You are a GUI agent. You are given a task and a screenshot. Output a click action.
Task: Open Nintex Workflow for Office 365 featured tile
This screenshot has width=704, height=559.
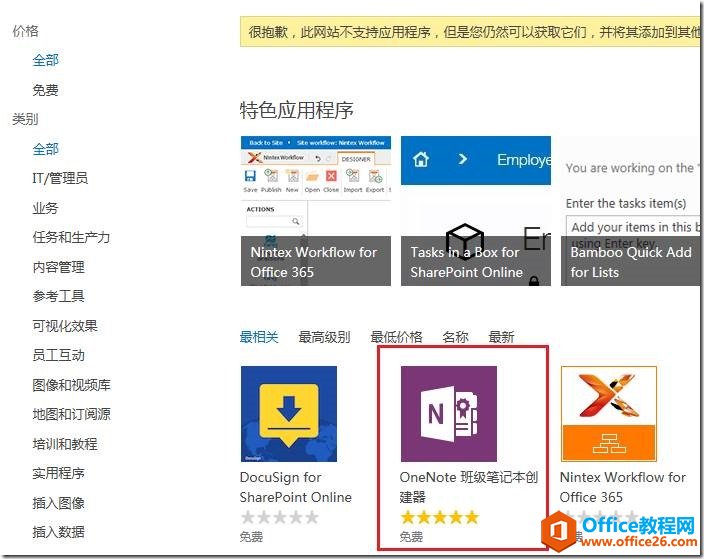pos(316,211)
